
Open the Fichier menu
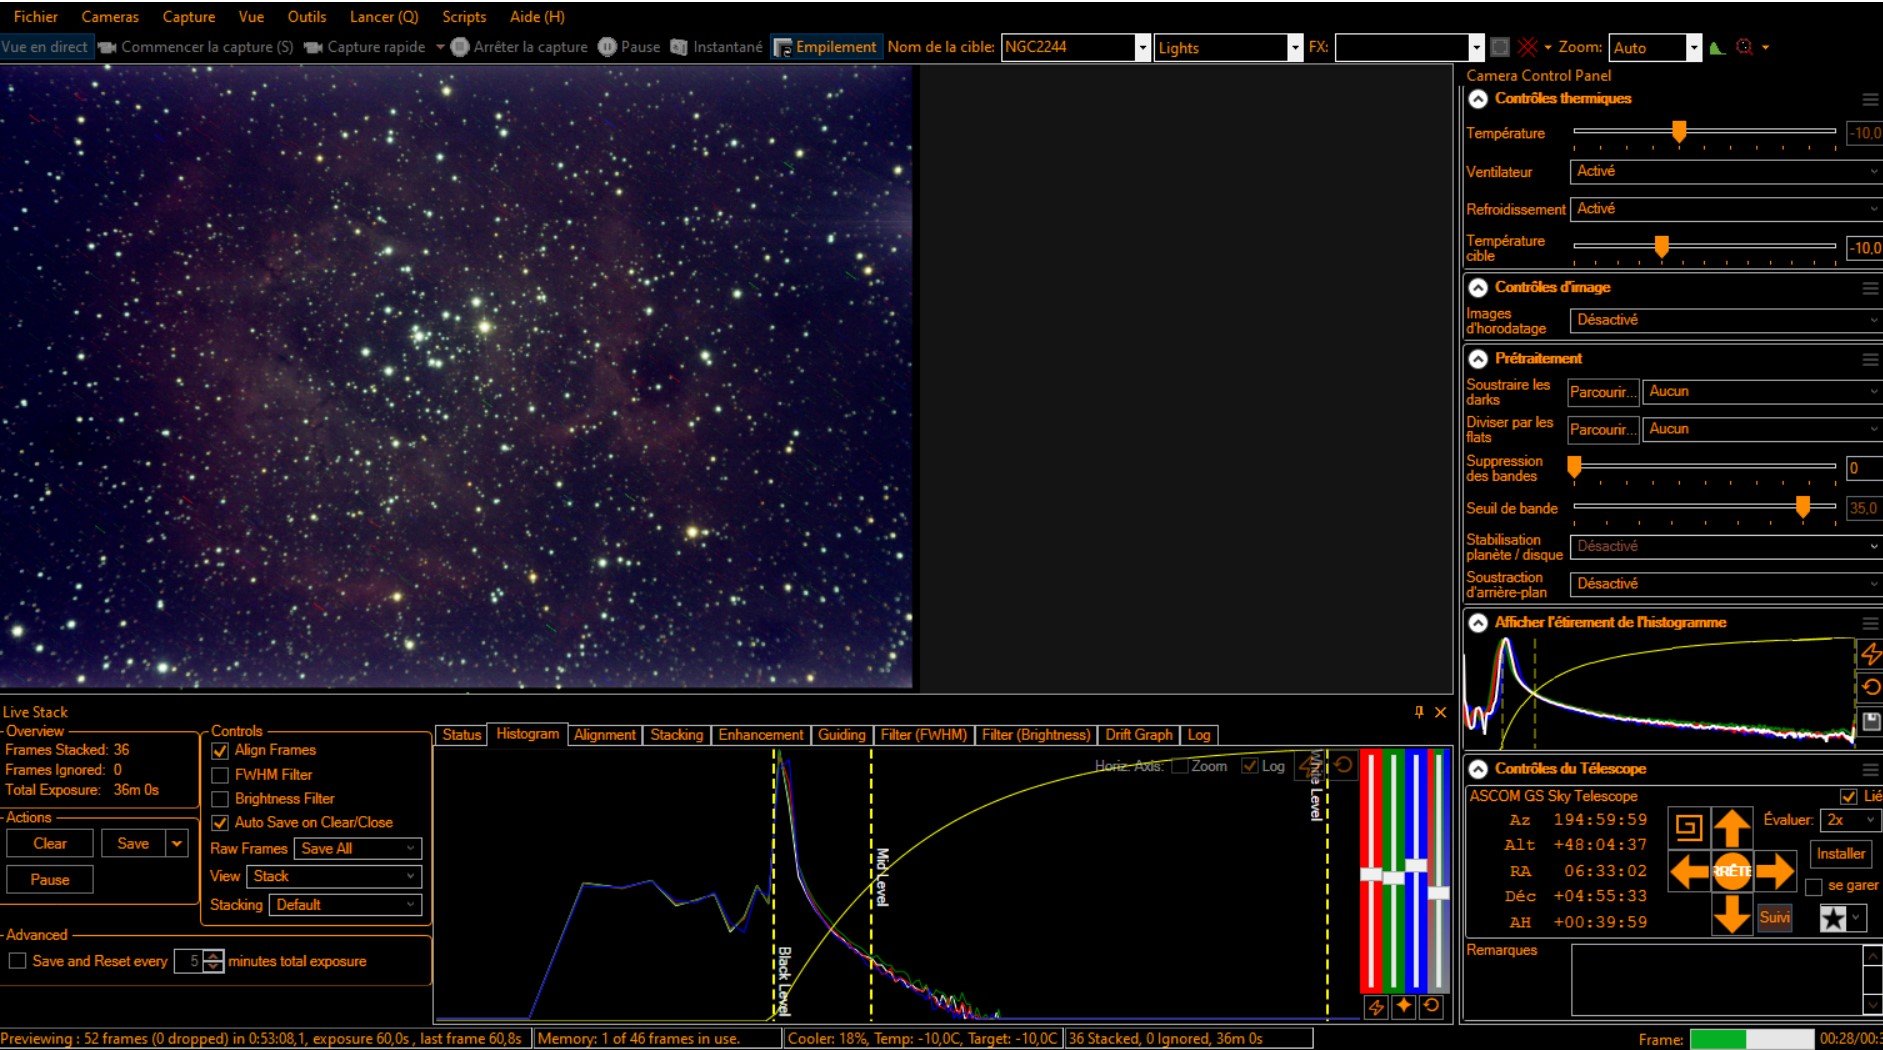(36, 17)
